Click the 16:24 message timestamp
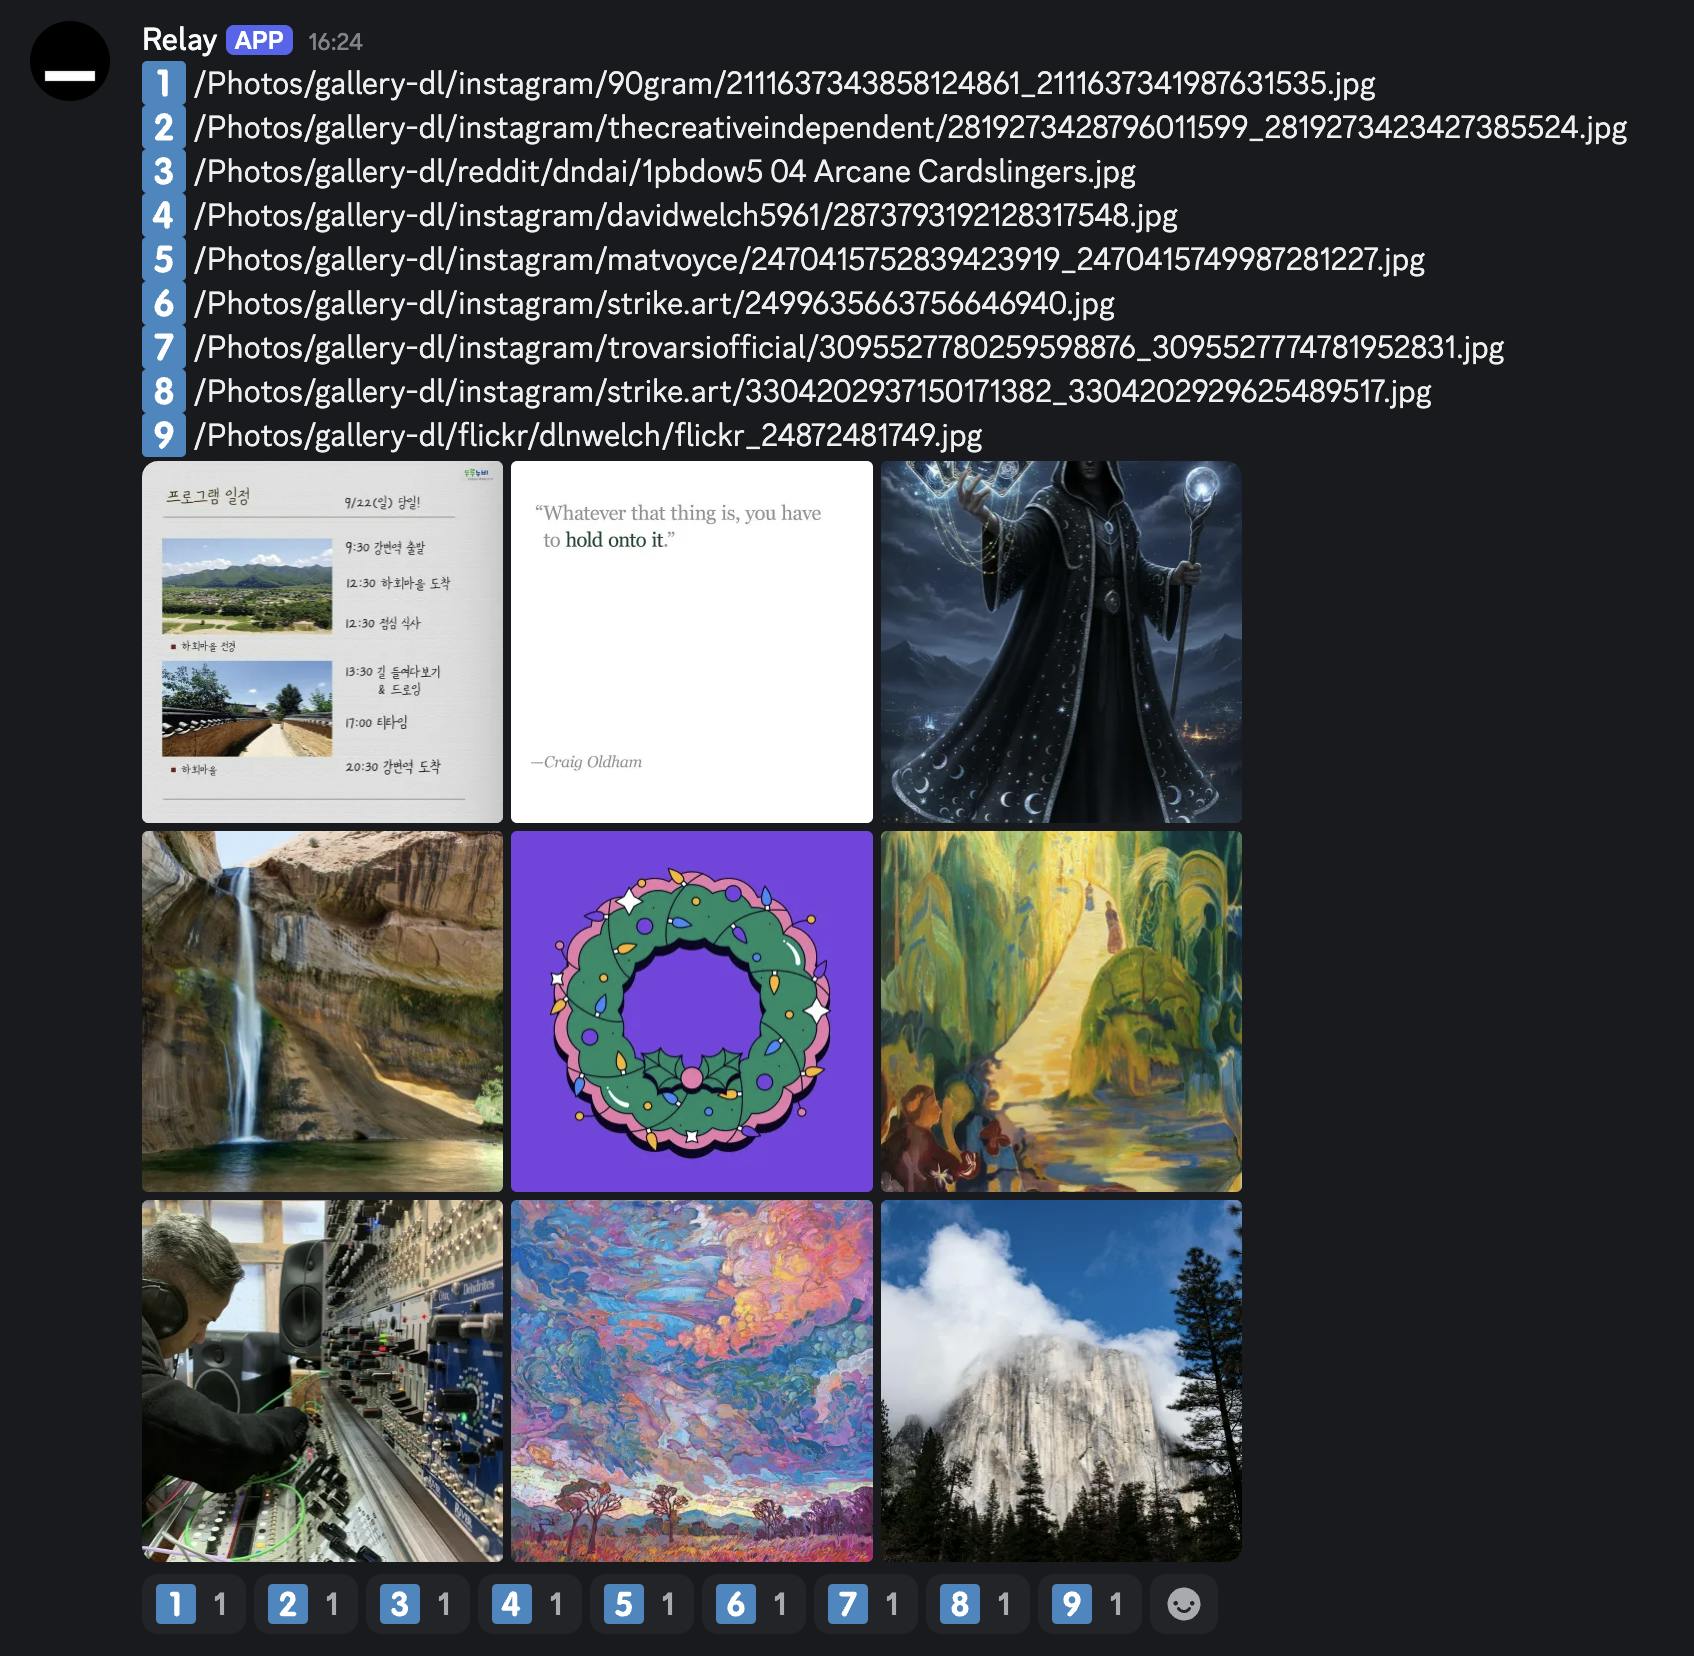 click(x=335, y=42)
